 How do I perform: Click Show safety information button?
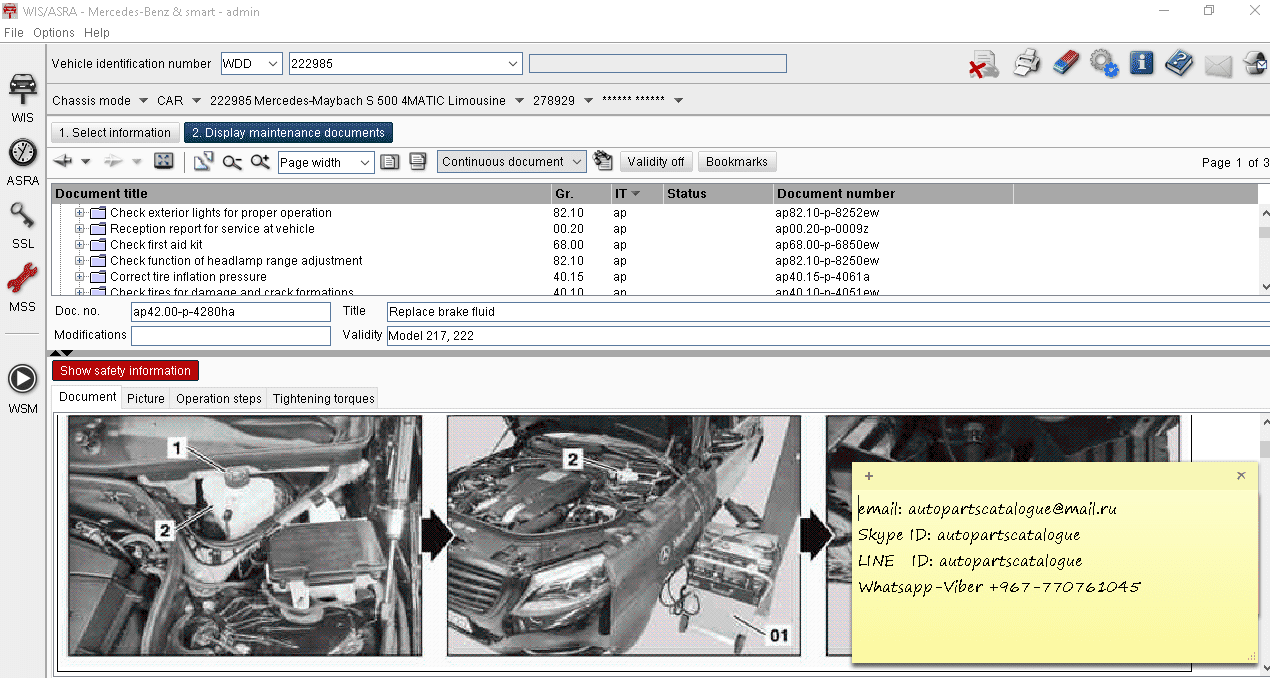click(125, 371)
